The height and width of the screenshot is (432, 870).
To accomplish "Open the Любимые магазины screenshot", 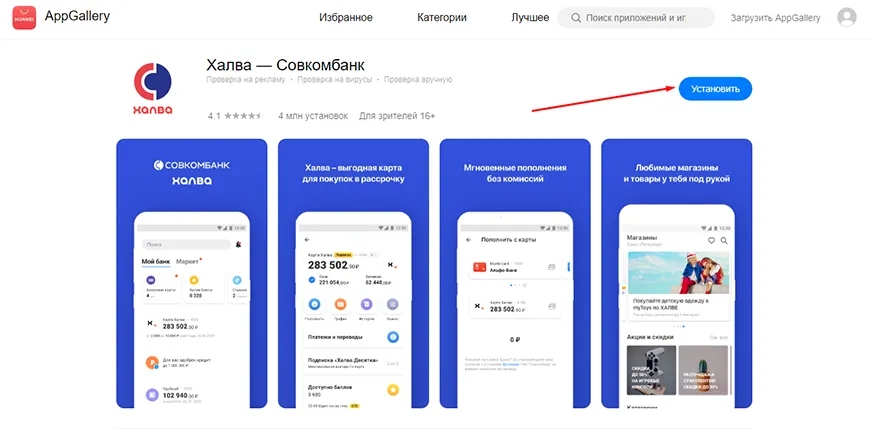I will (676, 273).
